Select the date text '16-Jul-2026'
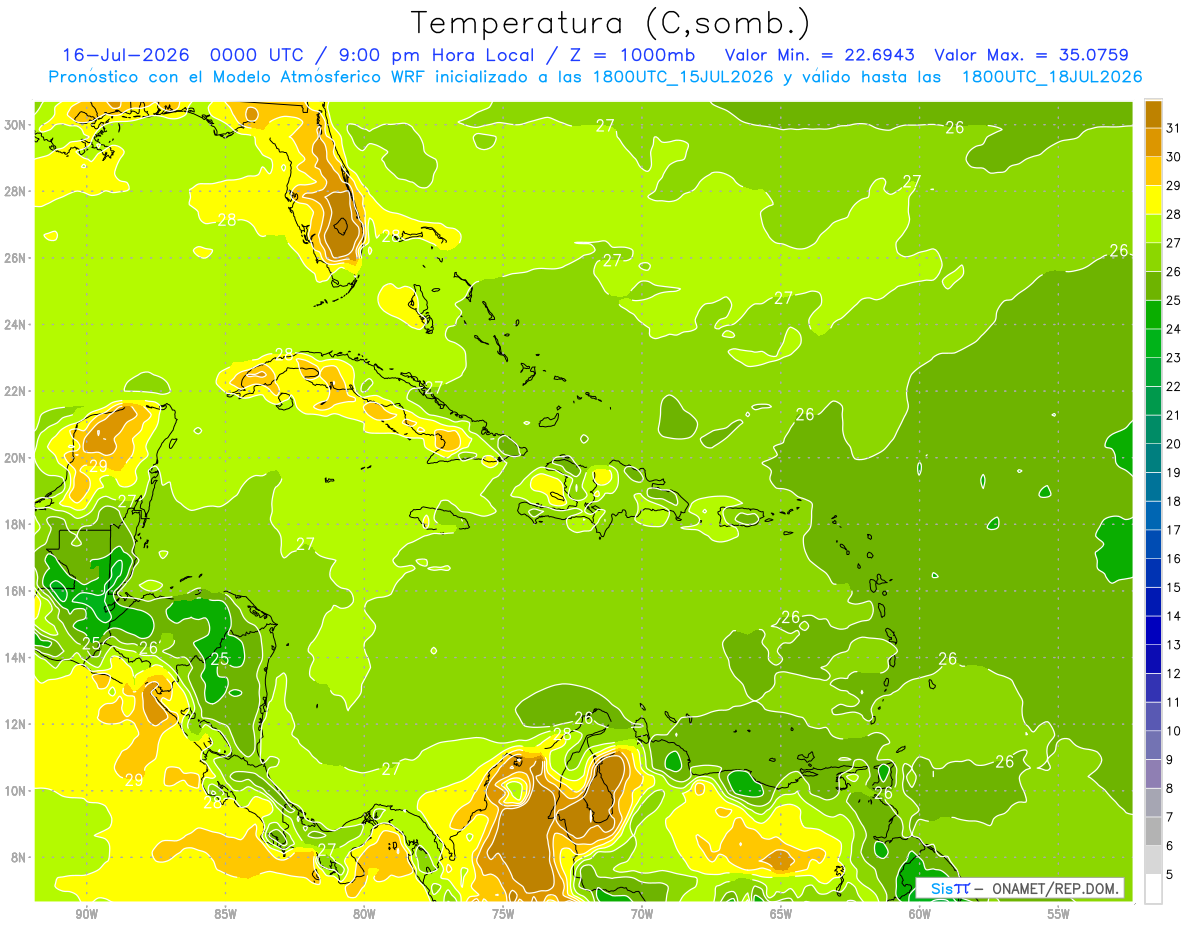 [126, 55]
